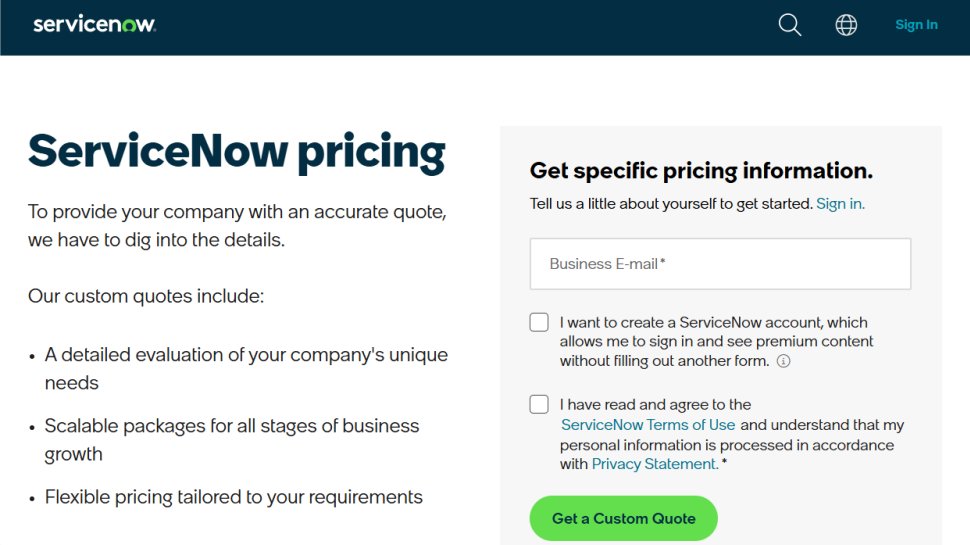Click Sign In in the top navigation
The image size is (970, 545).
point(916,25)
